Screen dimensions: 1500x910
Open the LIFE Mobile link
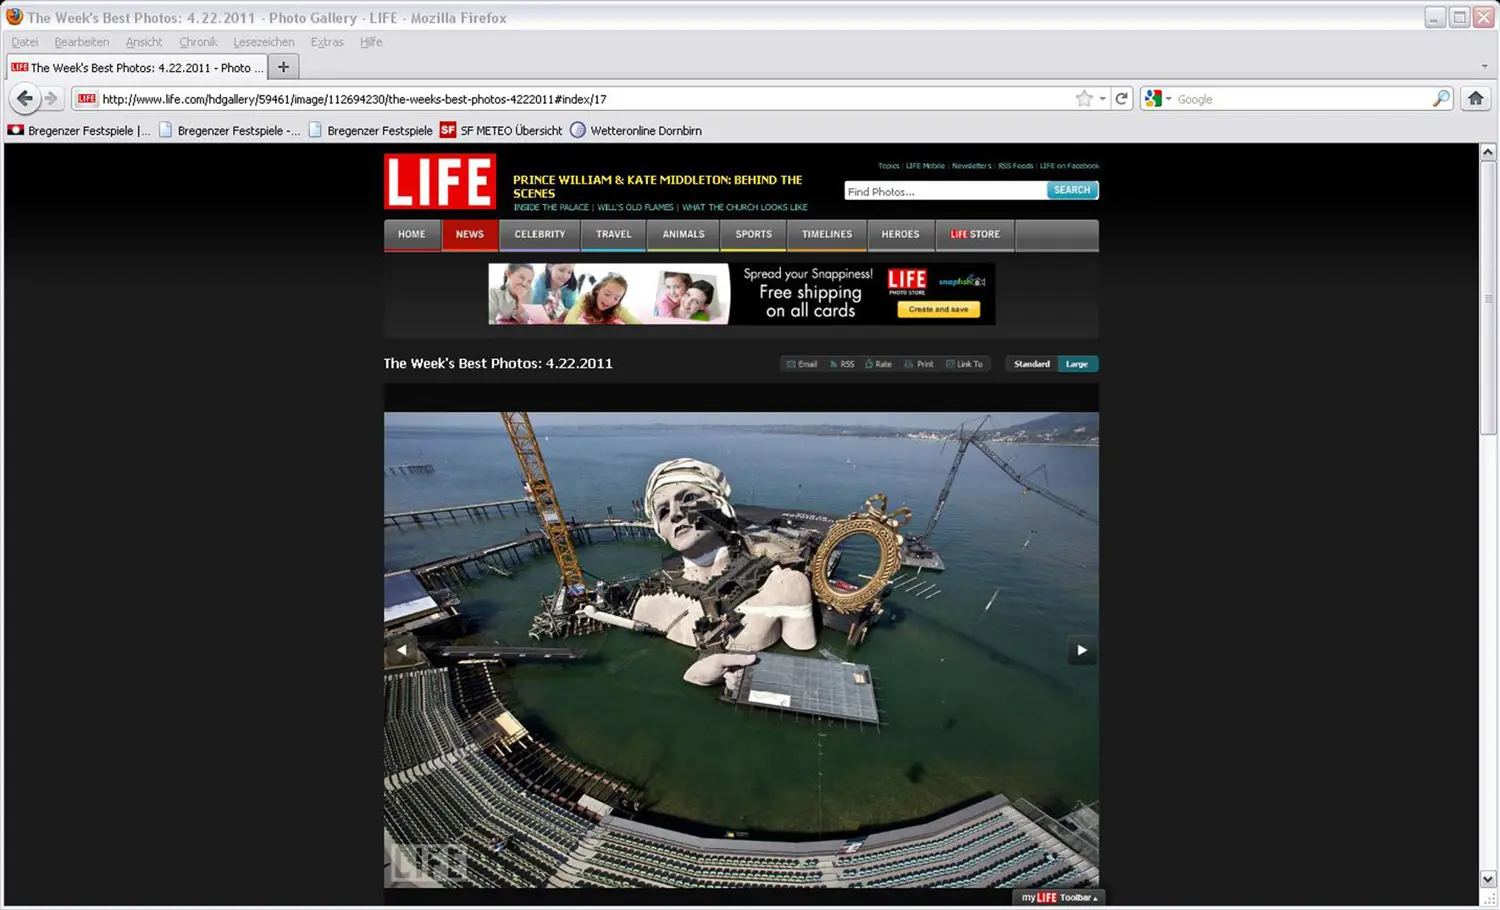click(x=925, y=166)
